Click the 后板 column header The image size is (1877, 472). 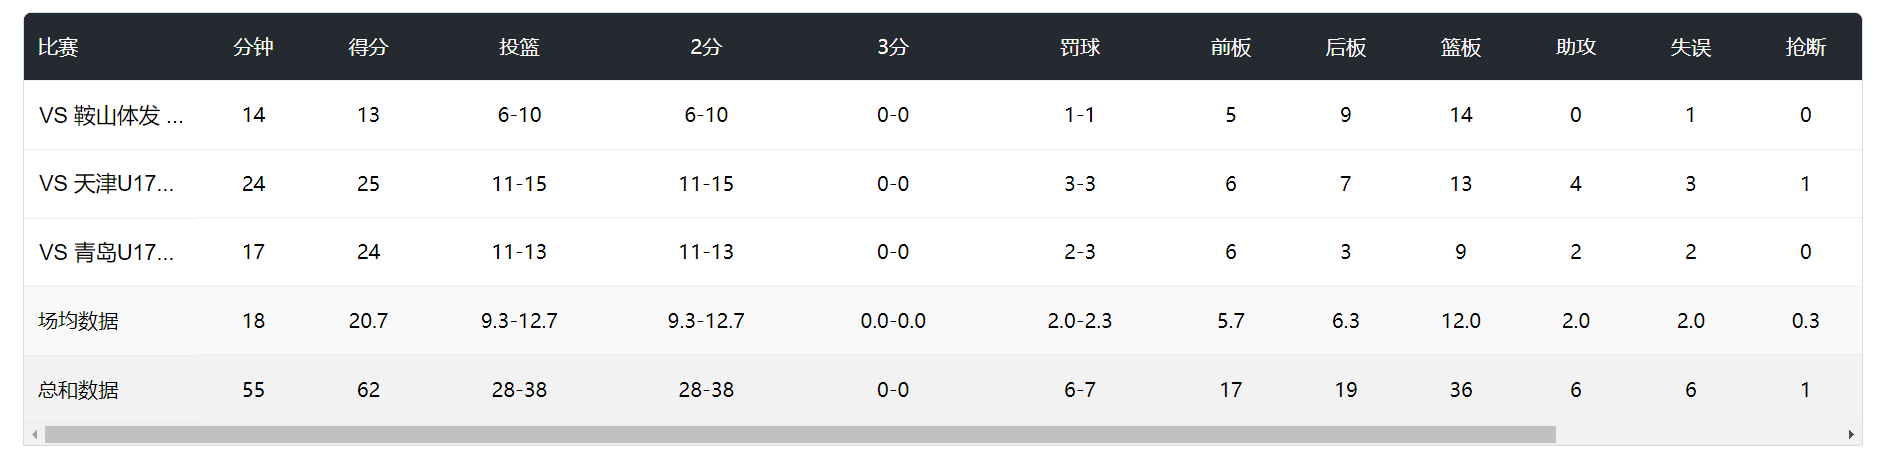point(1345,47)
